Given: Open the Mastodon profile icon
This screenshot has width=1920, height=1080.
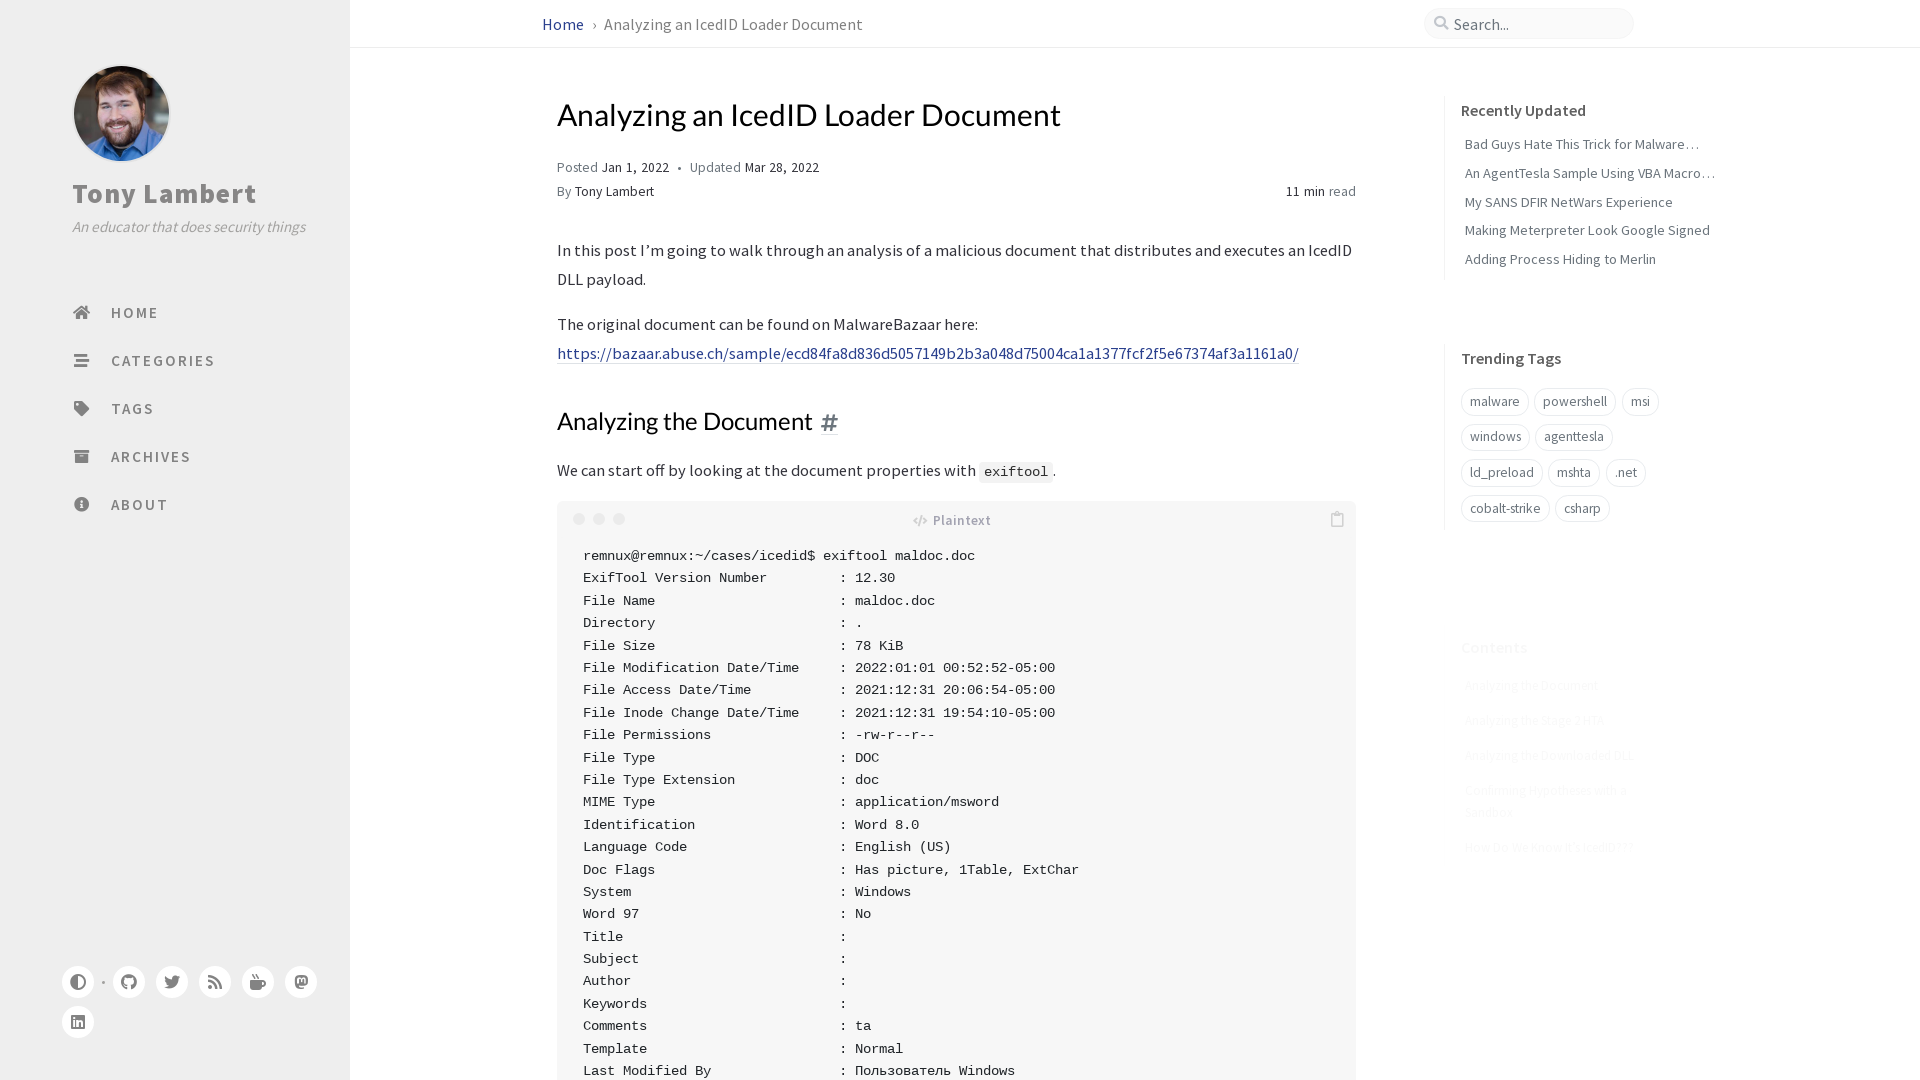Looking at the screenshot, I should tap(301, 982).
